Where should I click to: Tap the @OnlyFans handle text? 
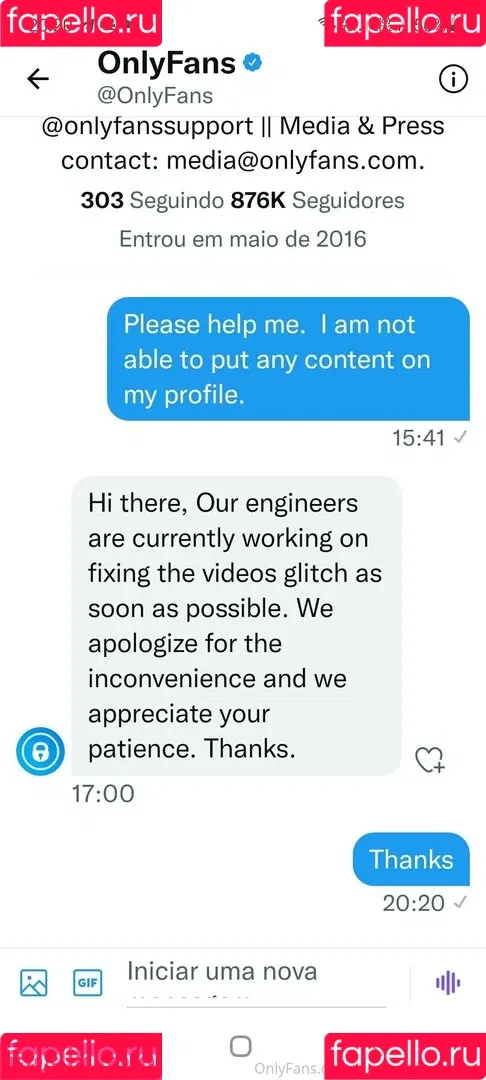155,95
